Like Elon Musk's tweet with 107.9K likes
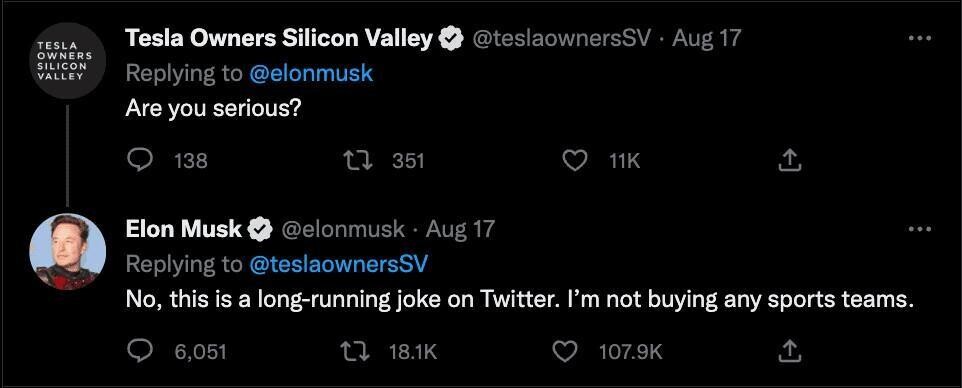Image resolution: width=962 pixels, height=388 pixels. [565, 351]
